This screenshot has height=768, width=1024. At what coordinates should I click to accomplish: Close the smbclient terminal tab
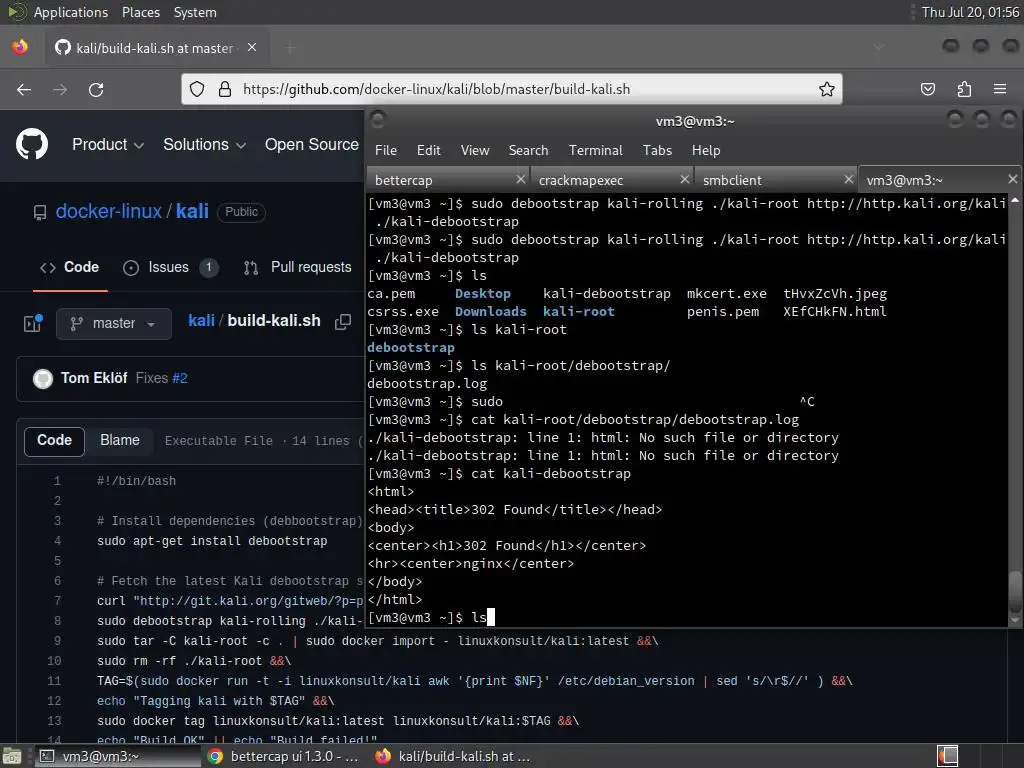click(x=848, y=179)
